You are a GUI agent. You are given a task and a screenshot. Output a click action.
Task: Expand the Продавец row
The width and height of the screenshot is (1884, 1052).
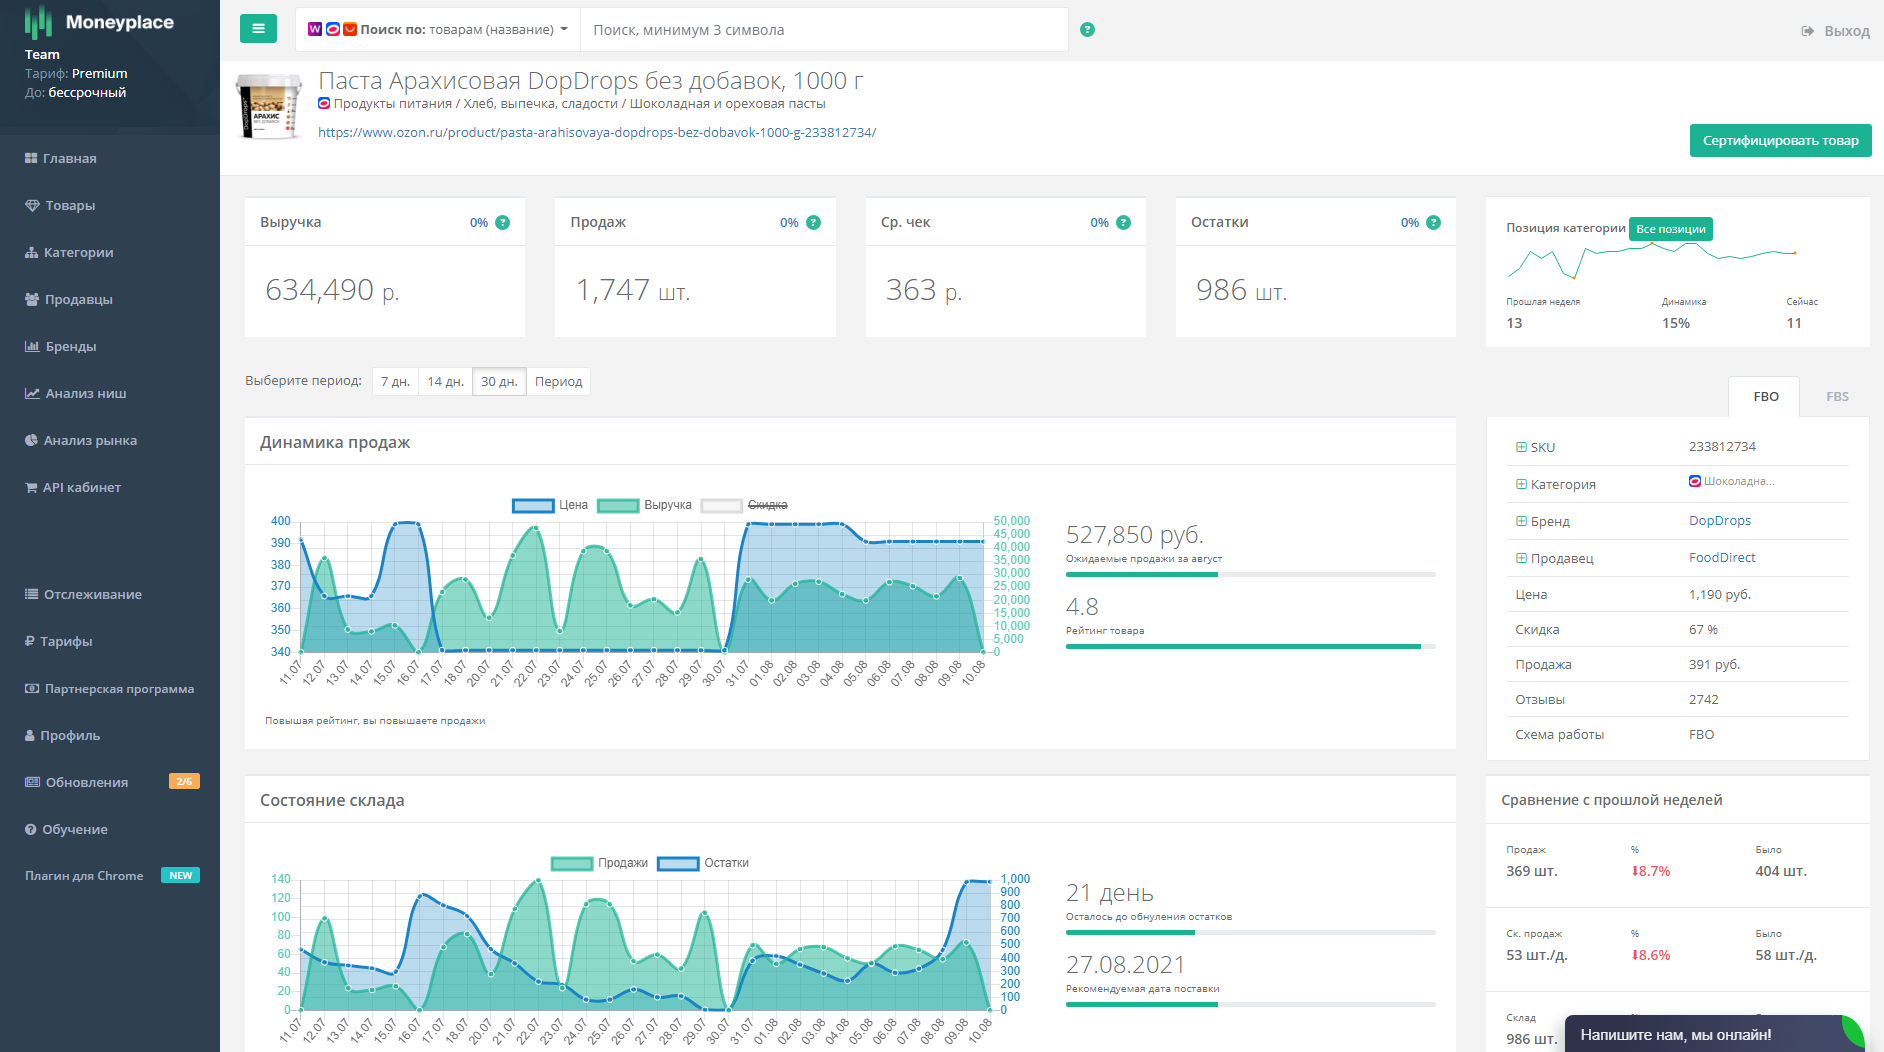coord(1521,558)
